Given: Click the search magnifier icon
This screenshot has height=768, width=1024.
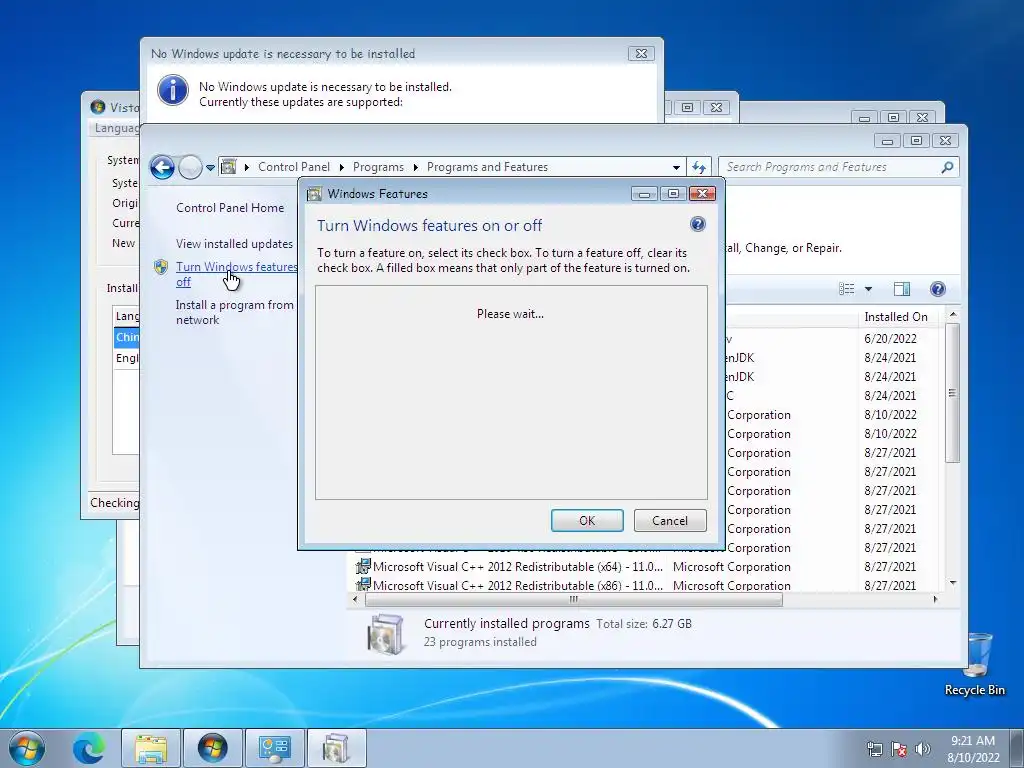Looking at the screenshot, I should (947, 167).
